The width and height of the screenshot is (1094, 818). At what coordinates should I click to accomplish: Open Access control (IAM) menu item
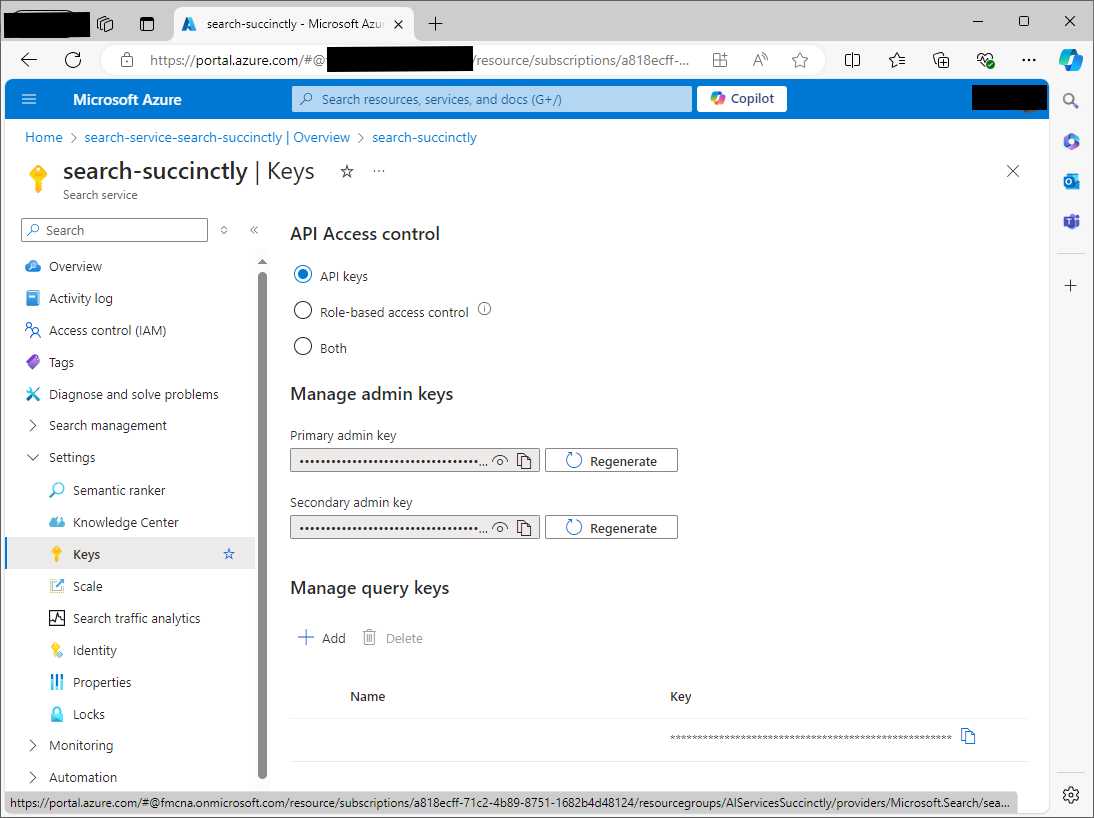(x=107, y=331)
